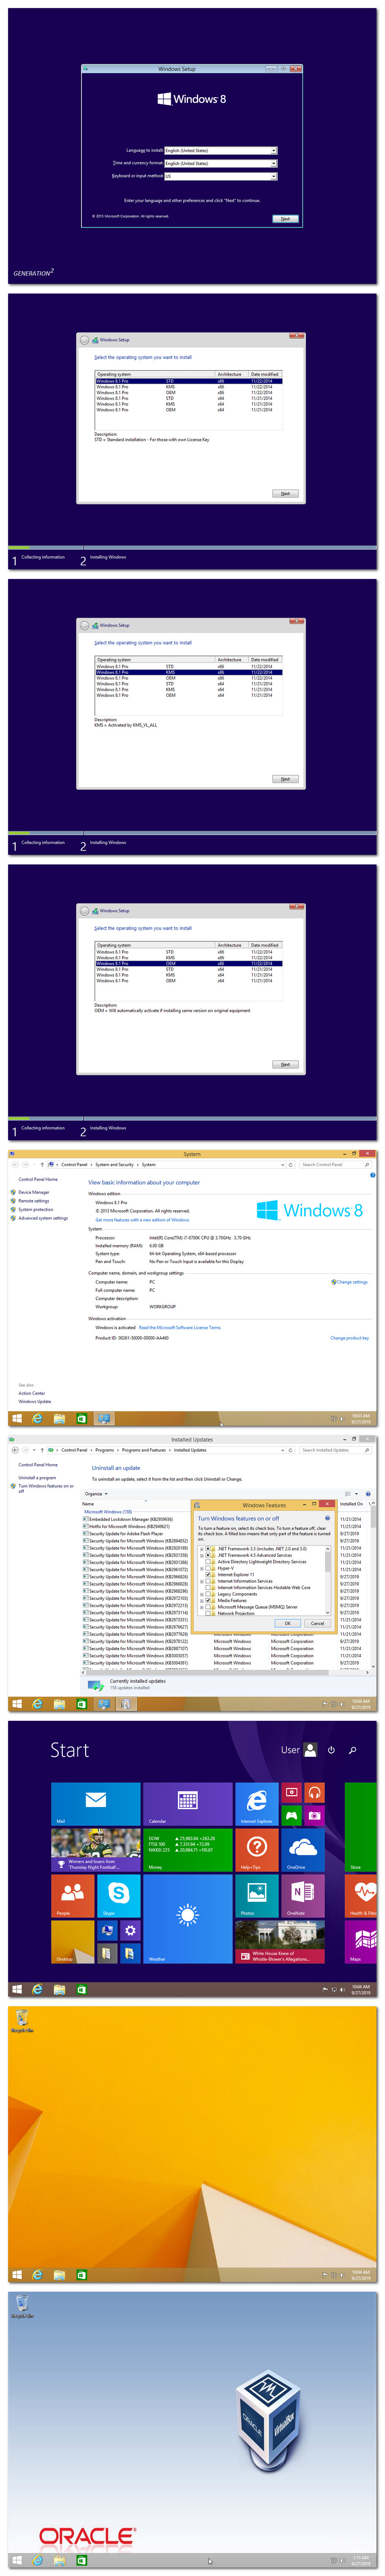385x2576 pixels.
Task: Launch the Internet Explorer tile on Start screen
Action: [x=257, y=1803]
